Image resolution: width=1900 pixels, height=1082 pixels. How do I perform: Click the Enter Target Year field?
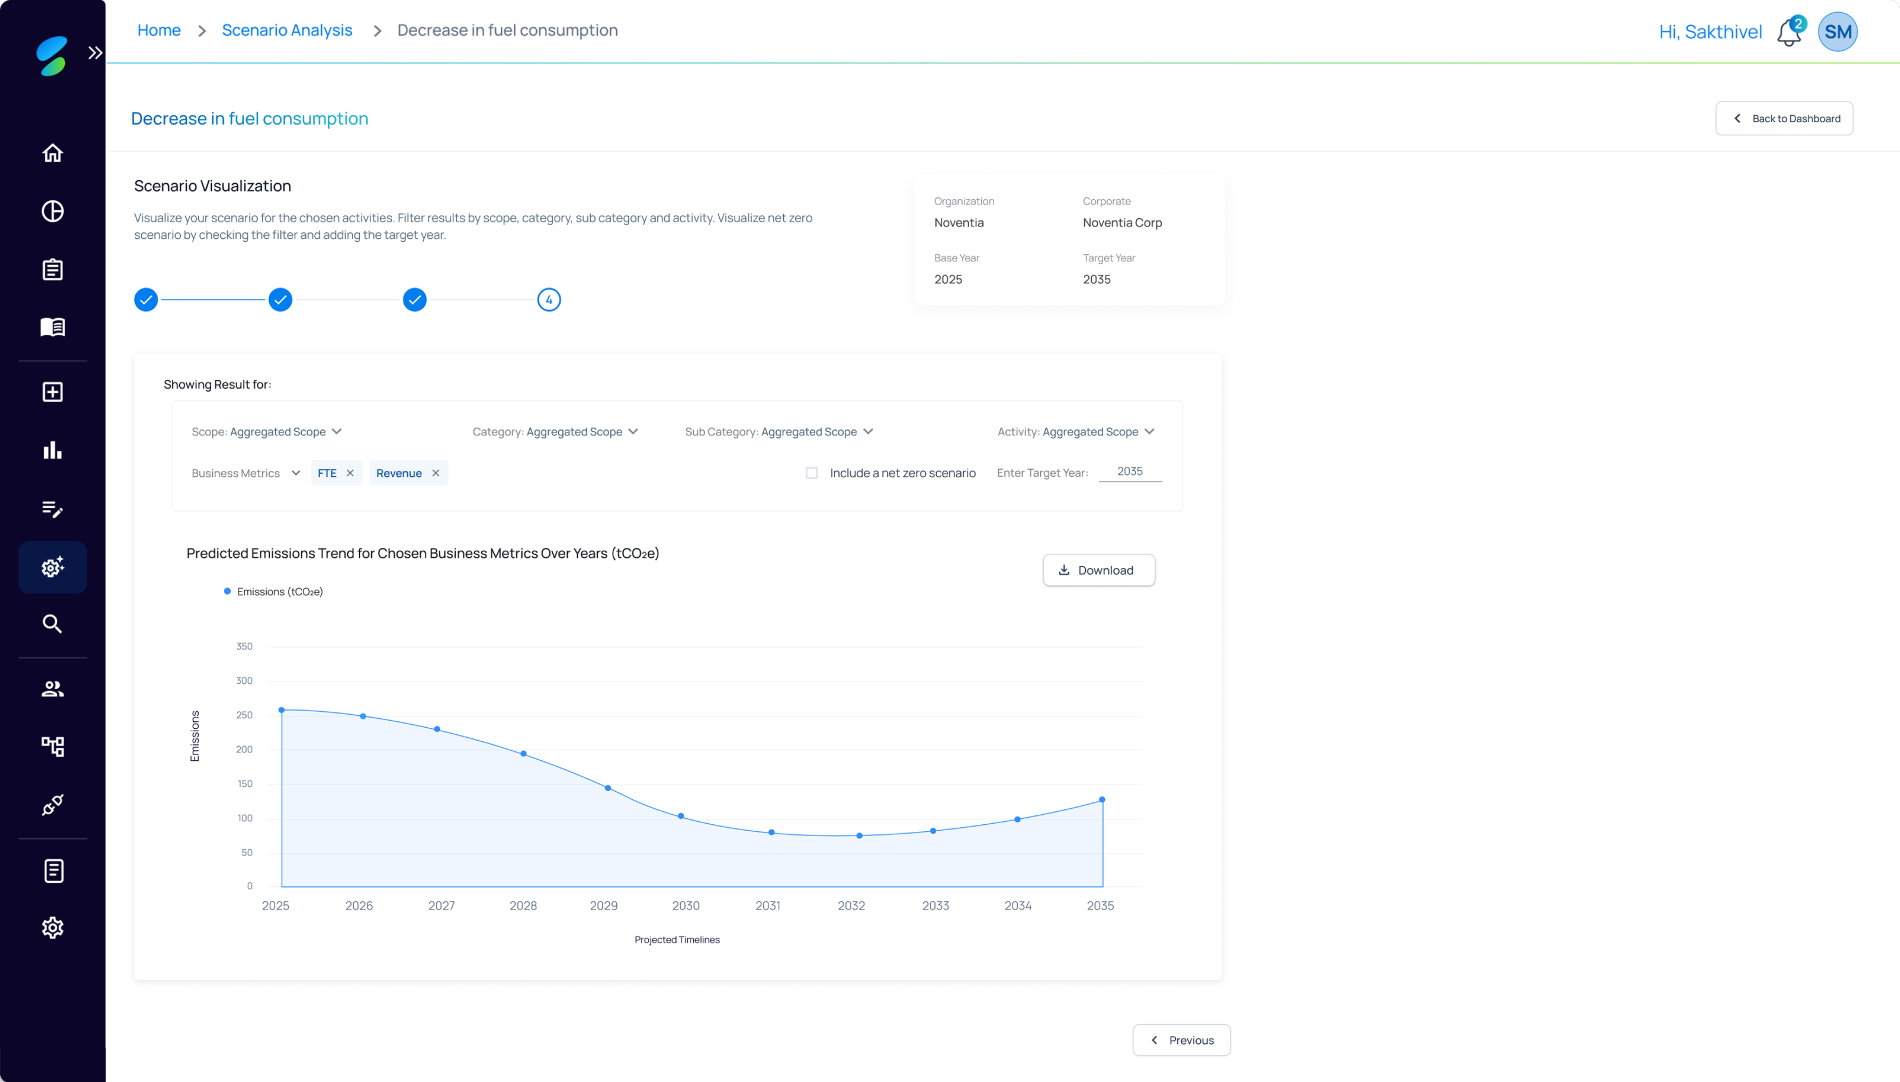point(1130,472)
